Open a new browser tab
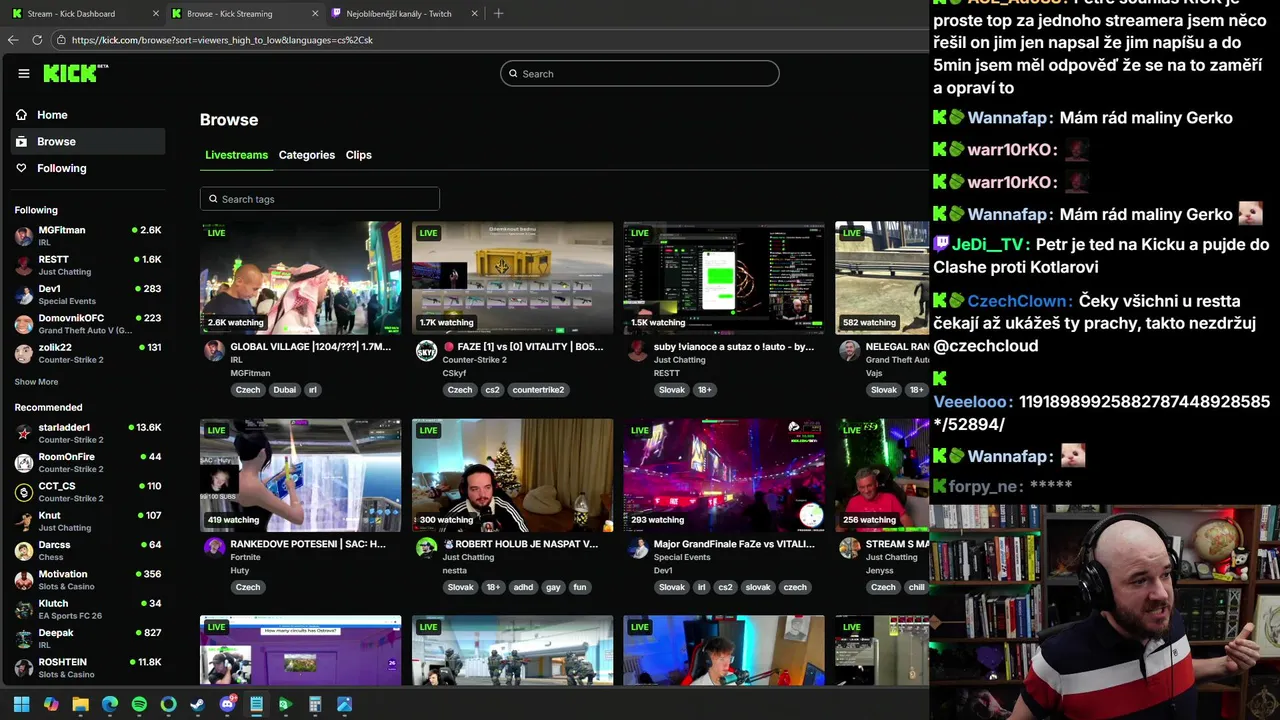This screenshot has height=720, width=1280. click(x=498, y=14)
